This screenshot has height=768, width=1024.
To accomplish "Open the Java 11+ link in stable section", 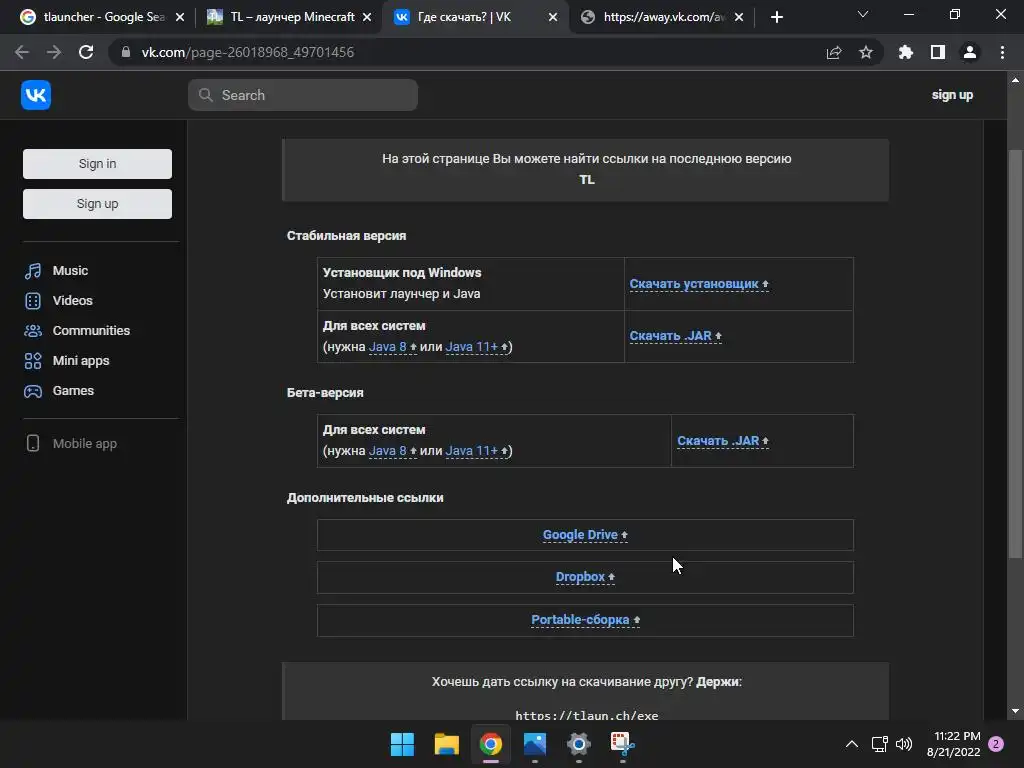I will (x=477, y=347).
